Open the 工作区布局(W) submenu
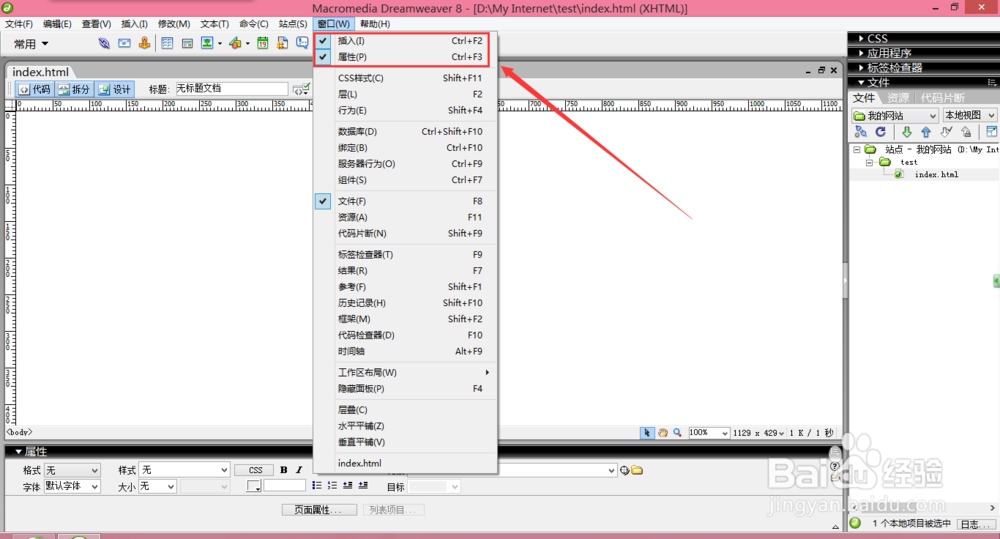This screenshot has height=539, width=1000. click(405, 373)
